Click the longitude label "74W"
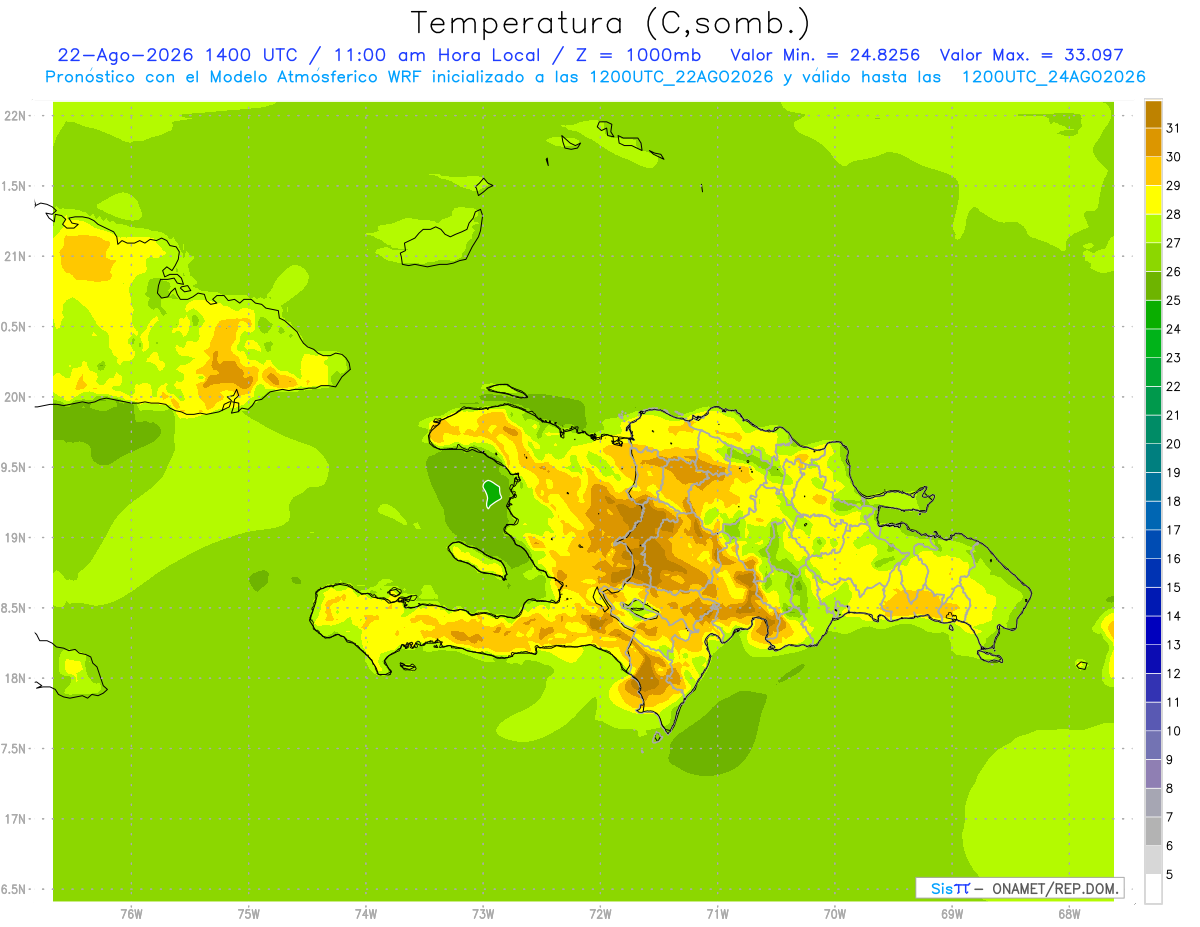The width and height of the screenshot is (1200, 927). [365, 914]
